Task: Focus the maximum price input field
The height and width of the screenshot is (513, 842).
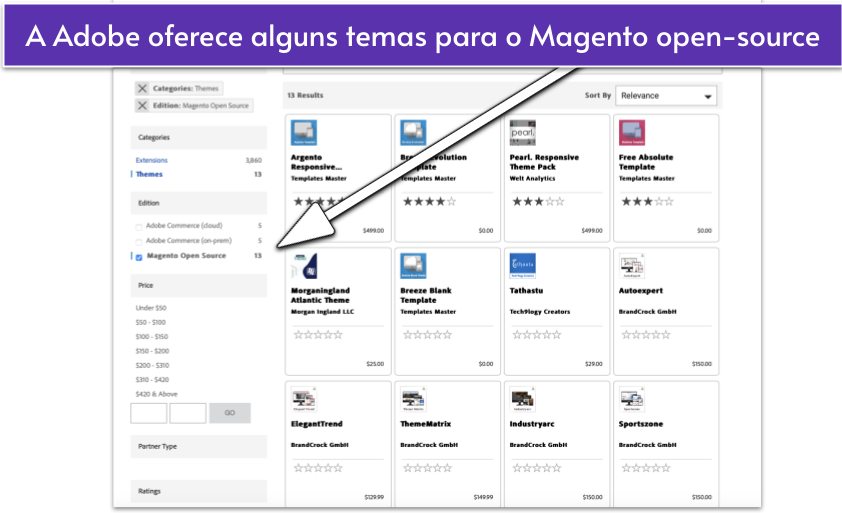Action: [188, 413]
